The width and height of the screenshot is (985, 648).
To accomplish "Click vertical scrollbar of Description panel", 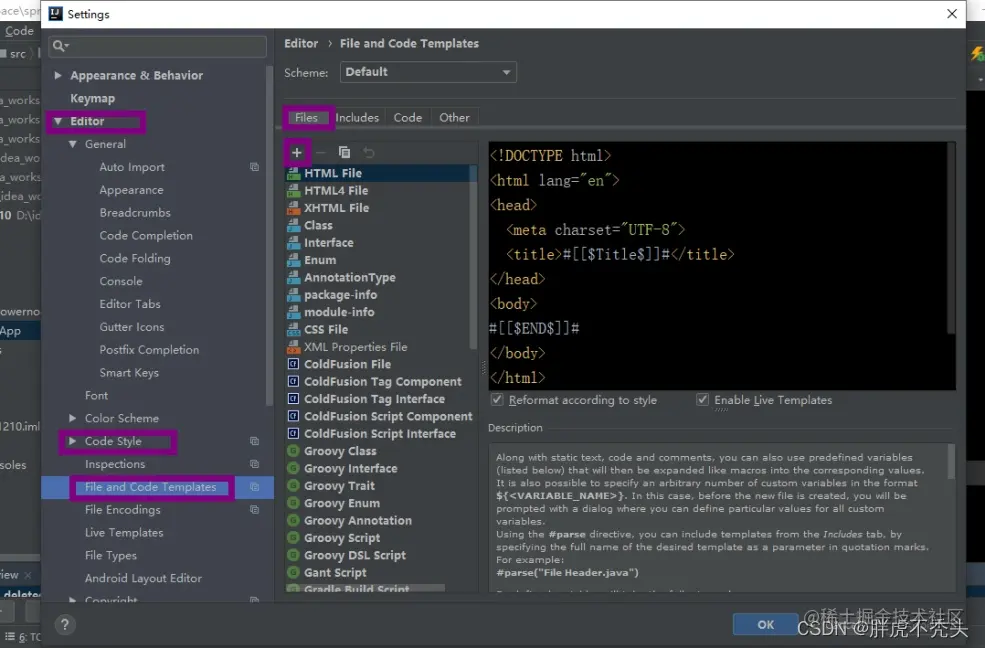I will pos(951,462).
